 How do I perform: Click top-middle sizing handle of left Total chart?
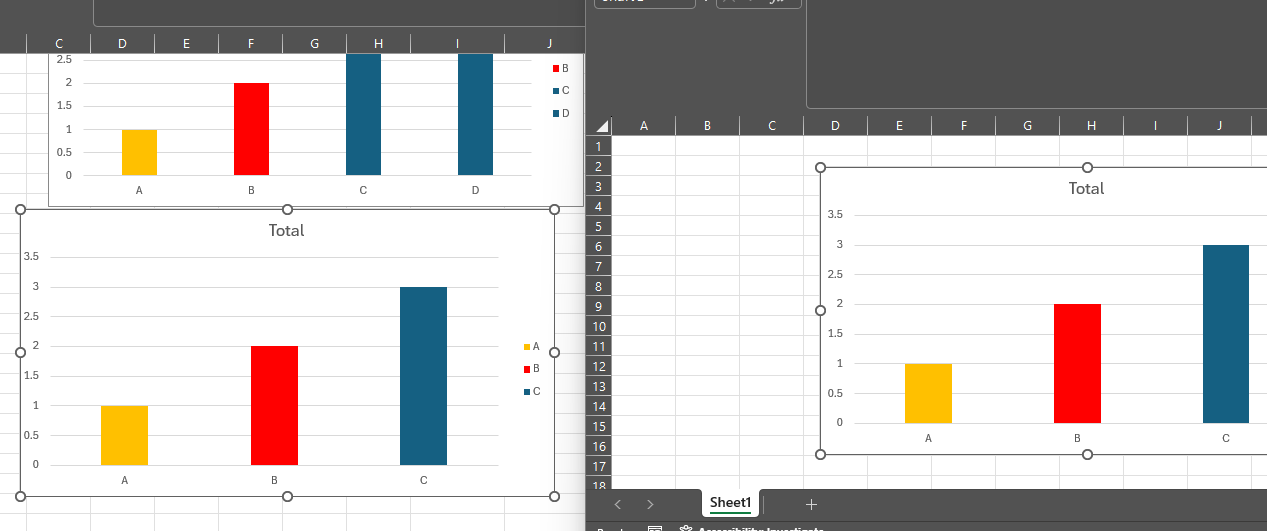287,209
